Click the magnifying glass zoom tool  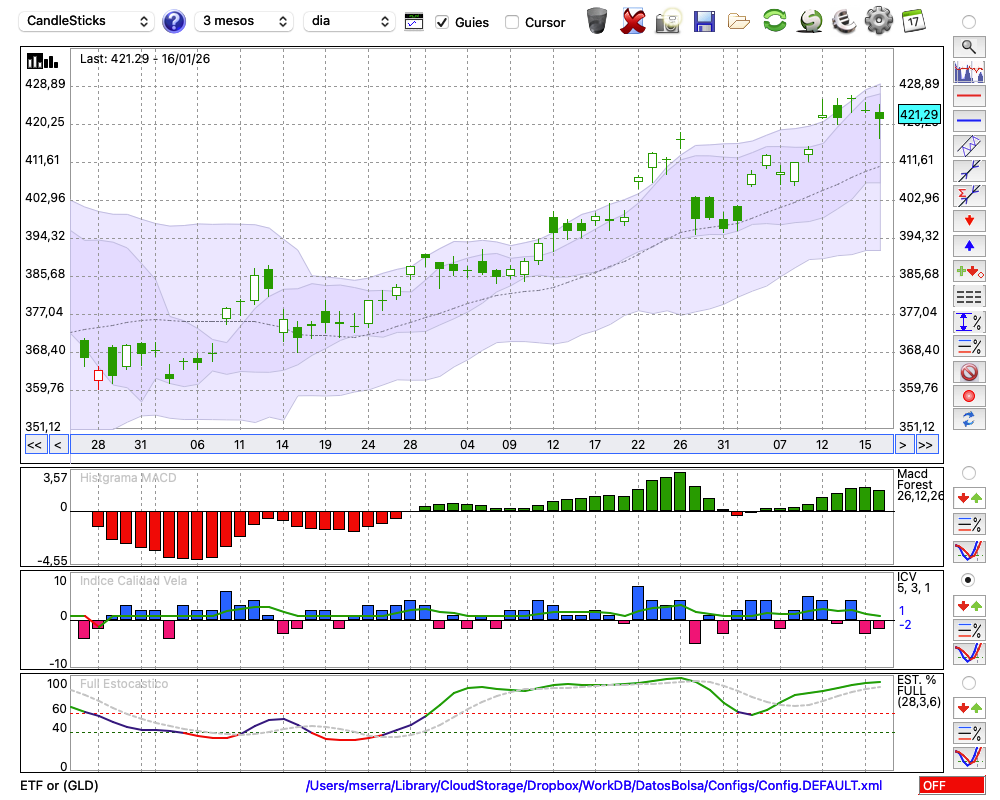tap(968, 46)
